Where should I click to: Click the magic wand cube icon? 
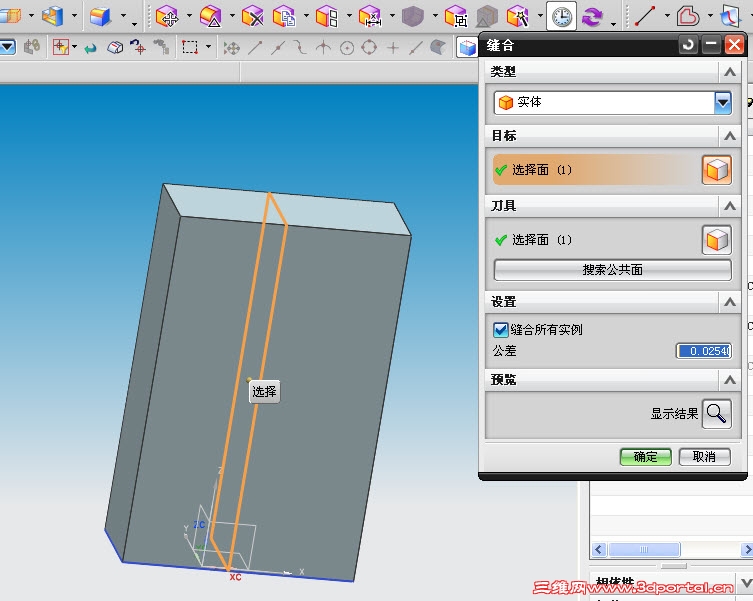pyautogui.click(x=518, y=16)
